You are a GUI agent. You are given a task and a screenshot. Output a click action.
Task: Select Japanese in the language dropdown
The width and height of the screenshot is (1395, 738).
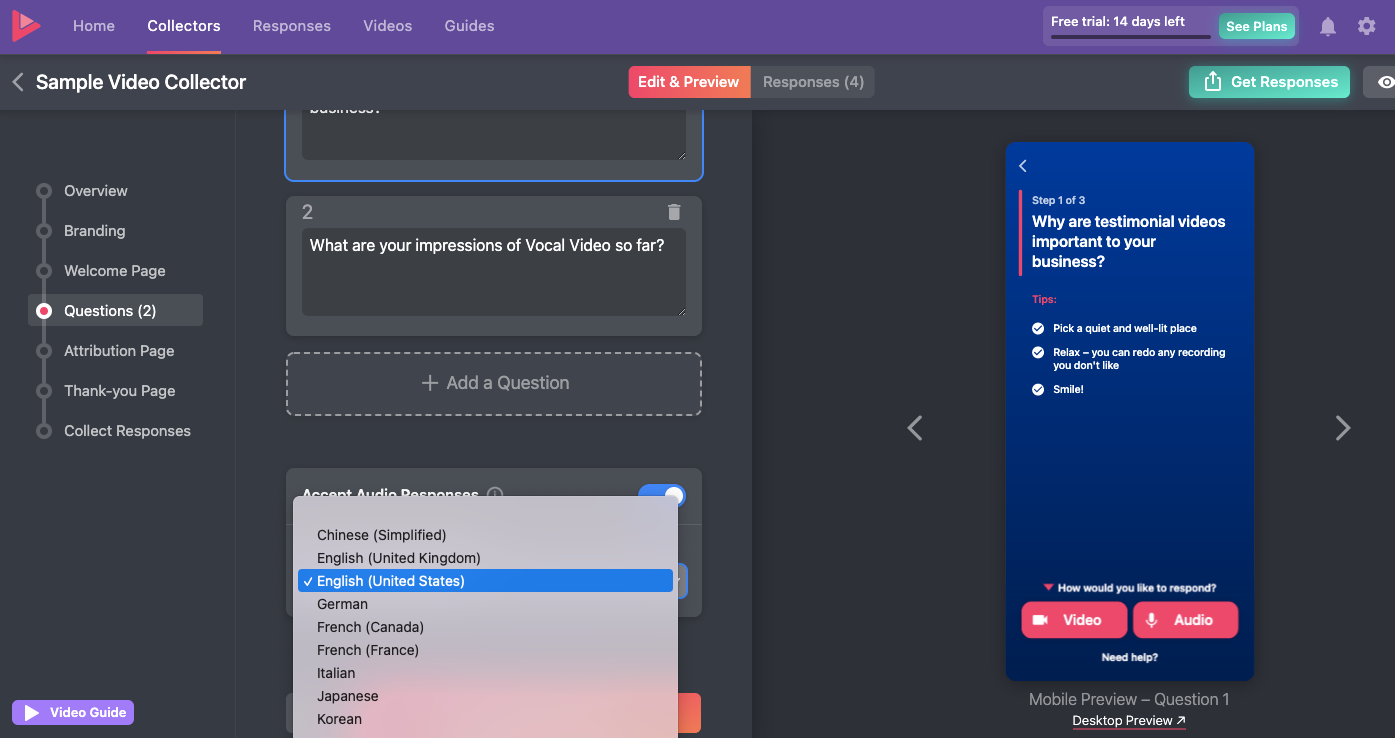point(347,696)
